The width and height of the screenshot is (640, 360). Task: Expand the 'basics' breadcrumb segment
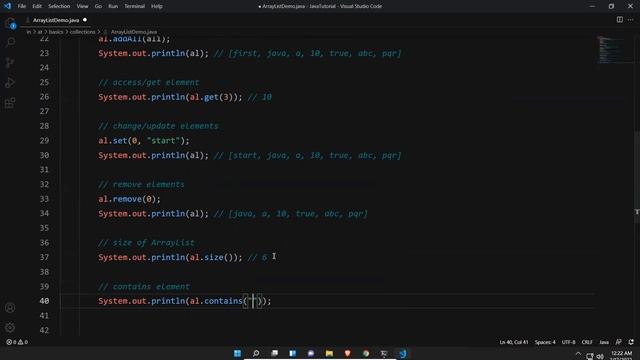56,32
